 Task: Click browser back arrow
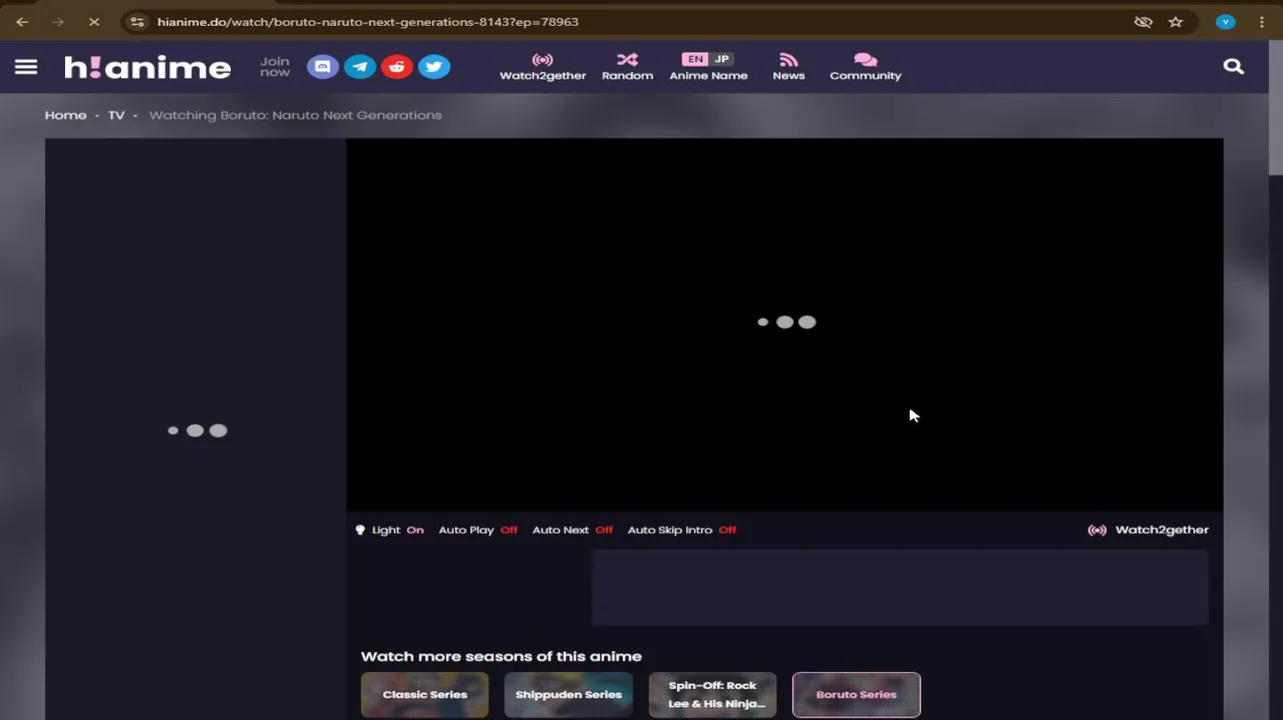click(x=22, y=21)
